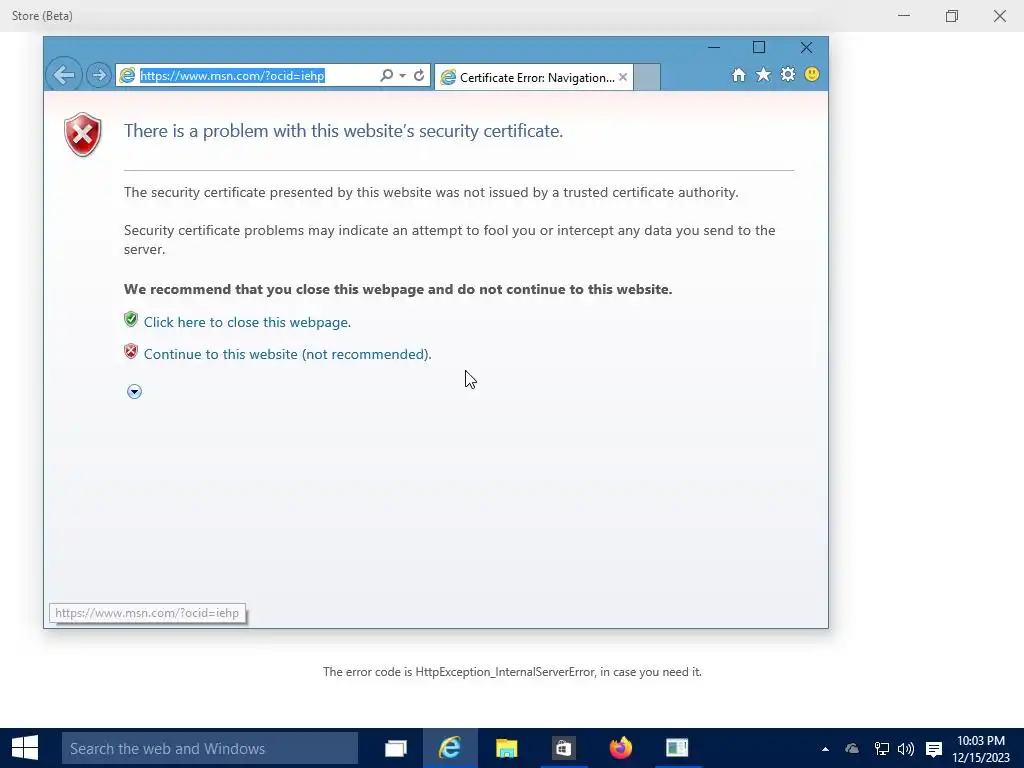
Task: Click the Internet Explorer taskbar icon
Action: [450, 748]
